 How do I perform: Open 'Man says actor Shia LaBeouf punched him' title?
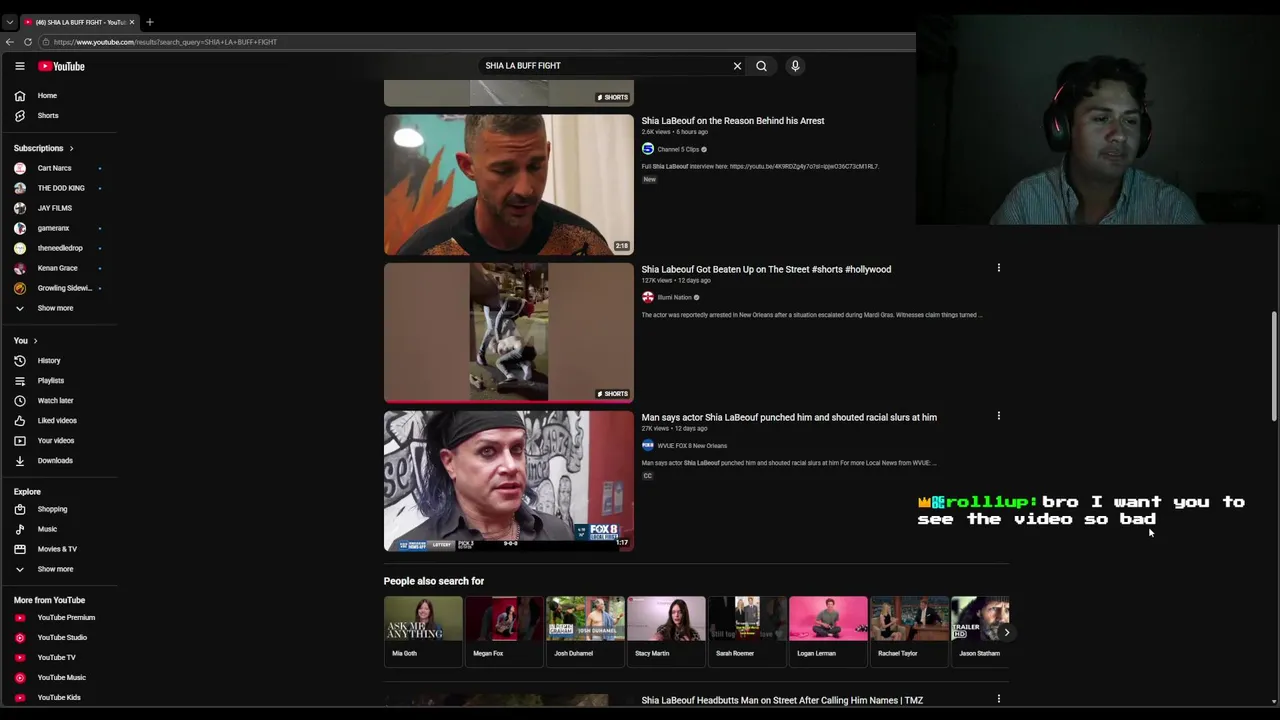pos(789,417)
